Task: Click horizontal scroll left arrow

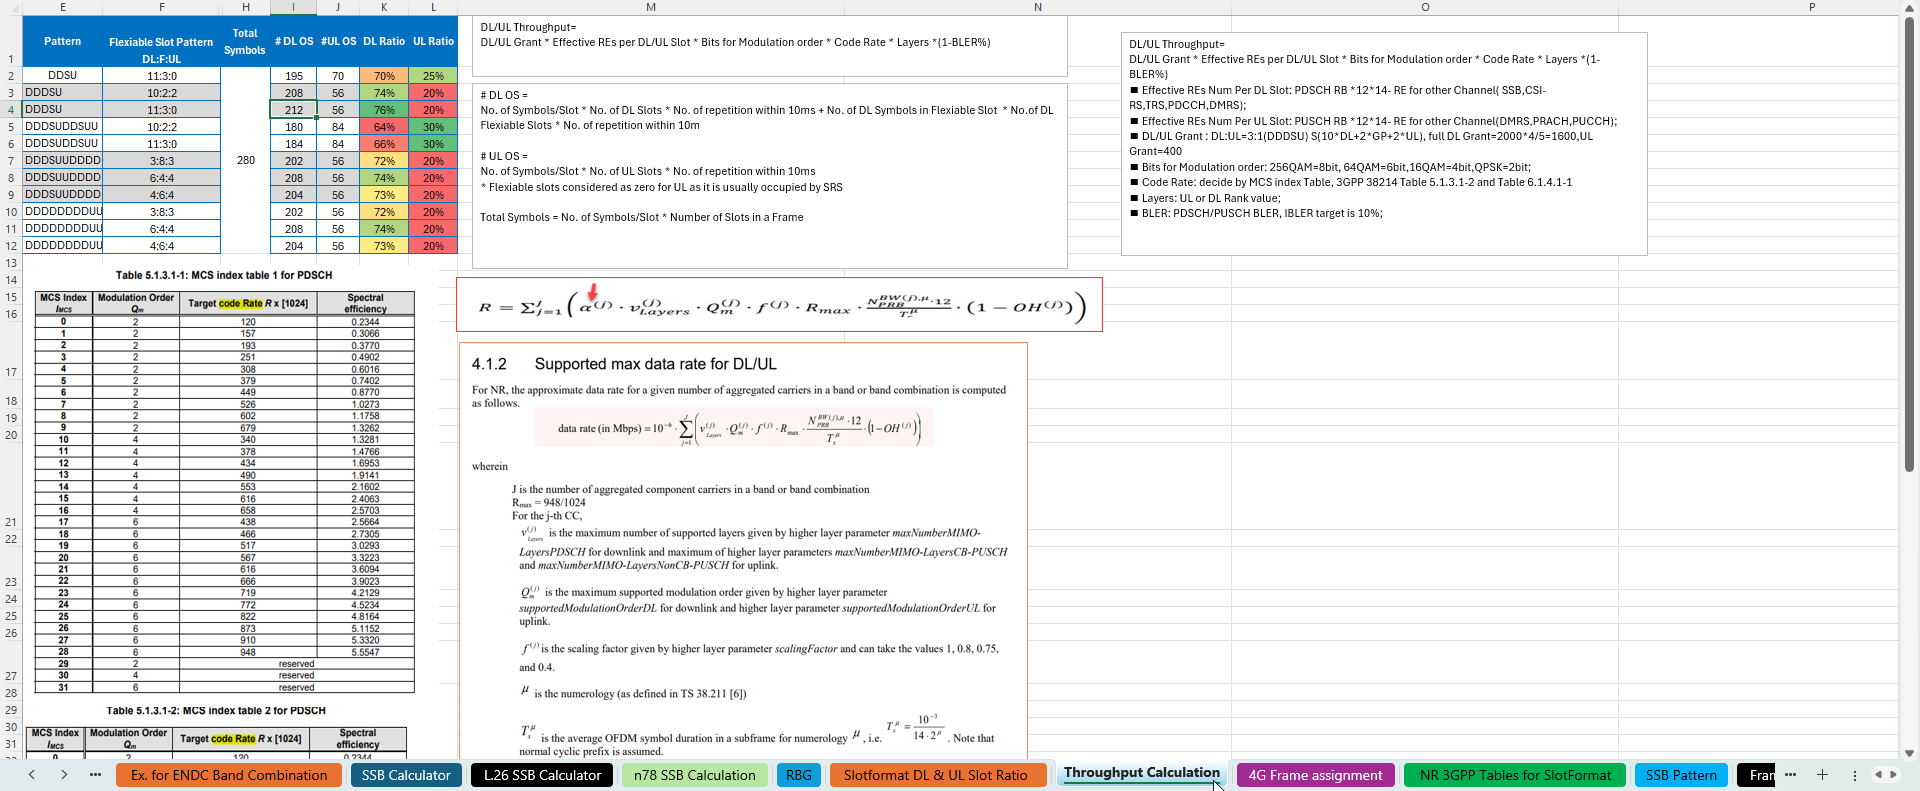Action: pos(1878,775)
